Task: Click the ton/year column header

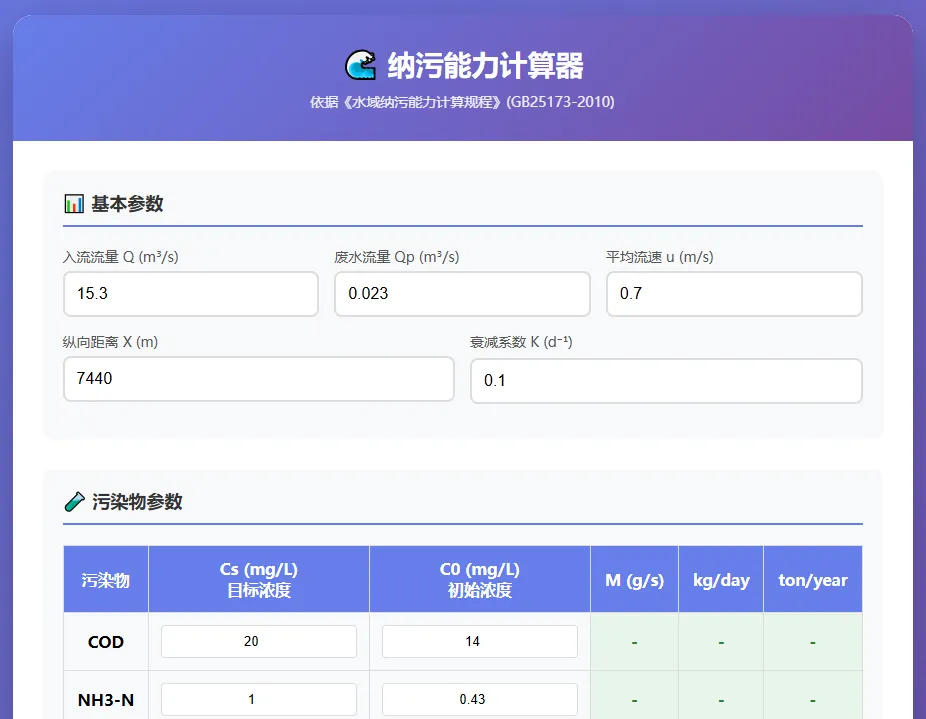Action: (813, 580)
